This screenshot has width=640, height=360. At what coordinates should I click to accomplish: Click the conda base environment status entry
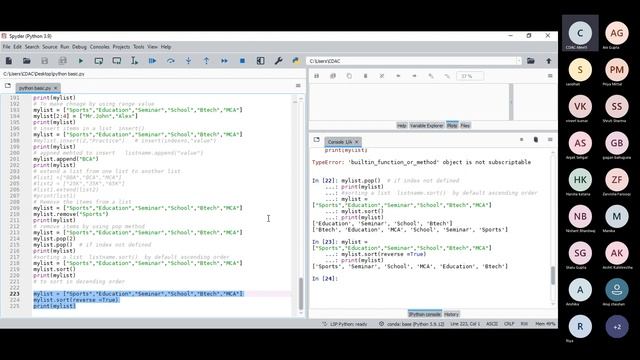411,324
